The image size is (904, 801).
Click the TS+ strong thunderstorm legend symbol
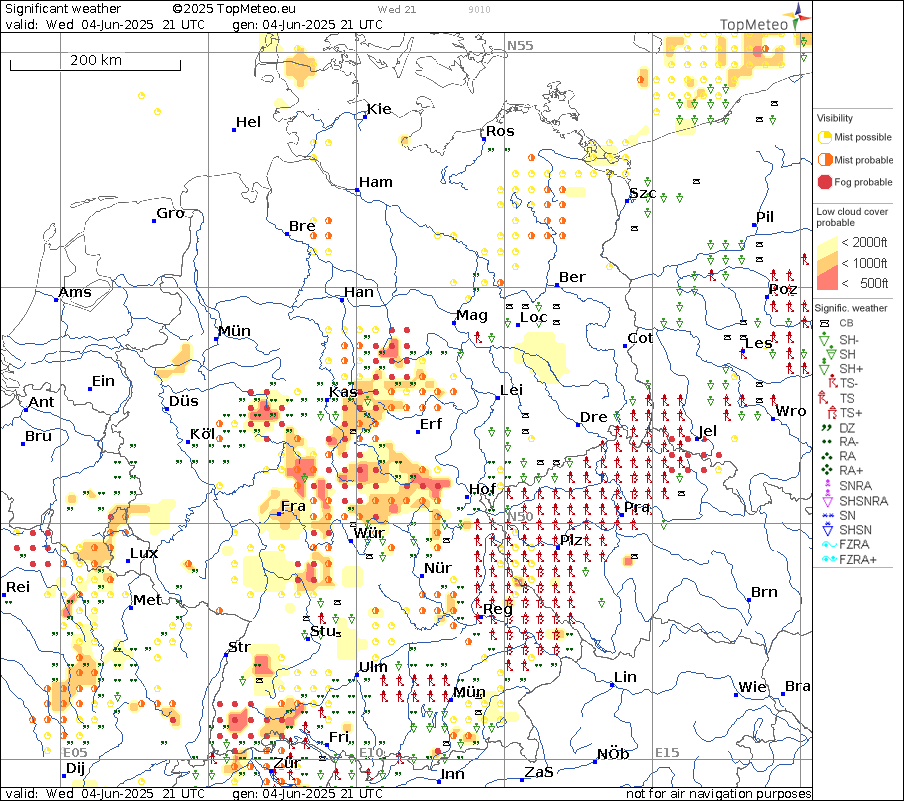point(832,412)
